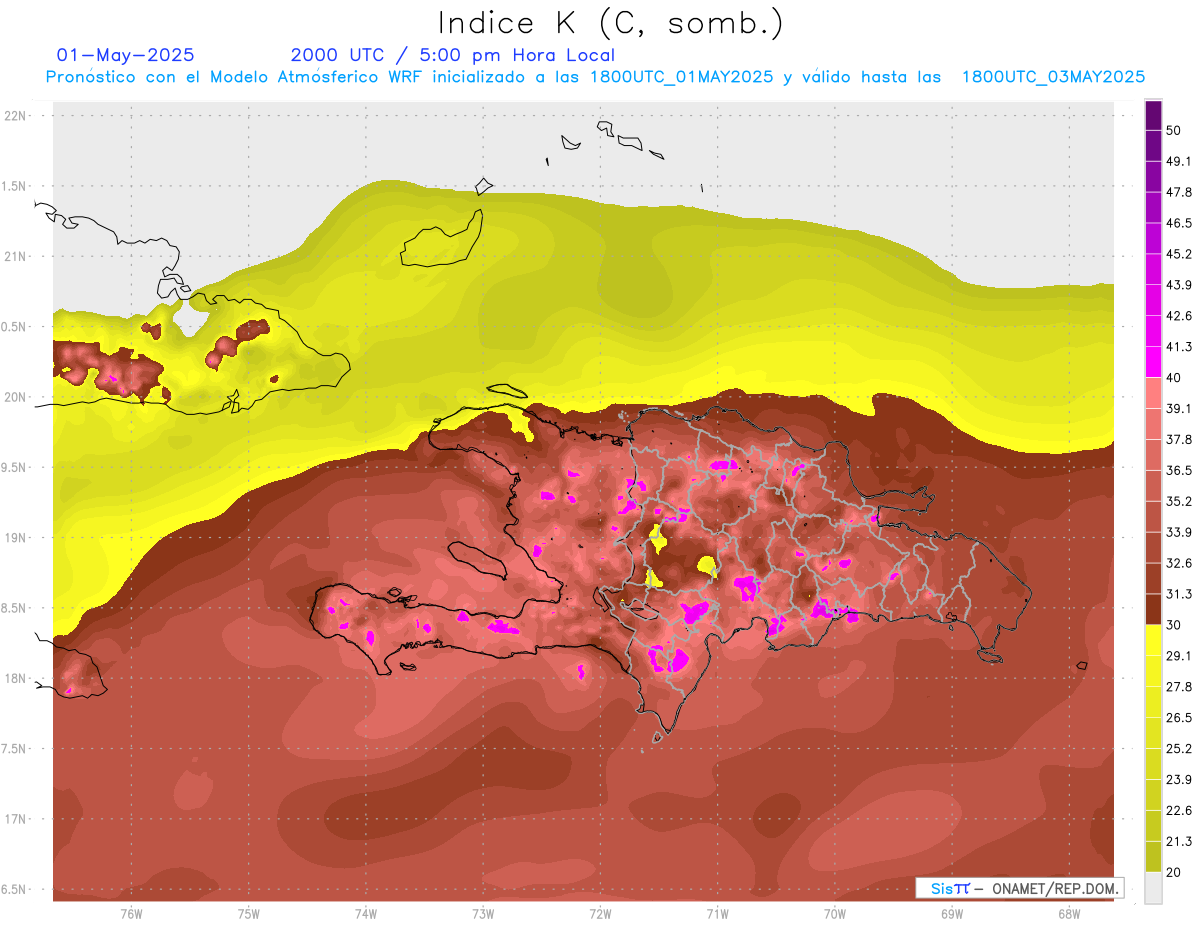The height and width of the screenshot is (927, 1200).
Task: Click the map title "Indice K (C, somb.)"
Action: click(x=611, y=23)
